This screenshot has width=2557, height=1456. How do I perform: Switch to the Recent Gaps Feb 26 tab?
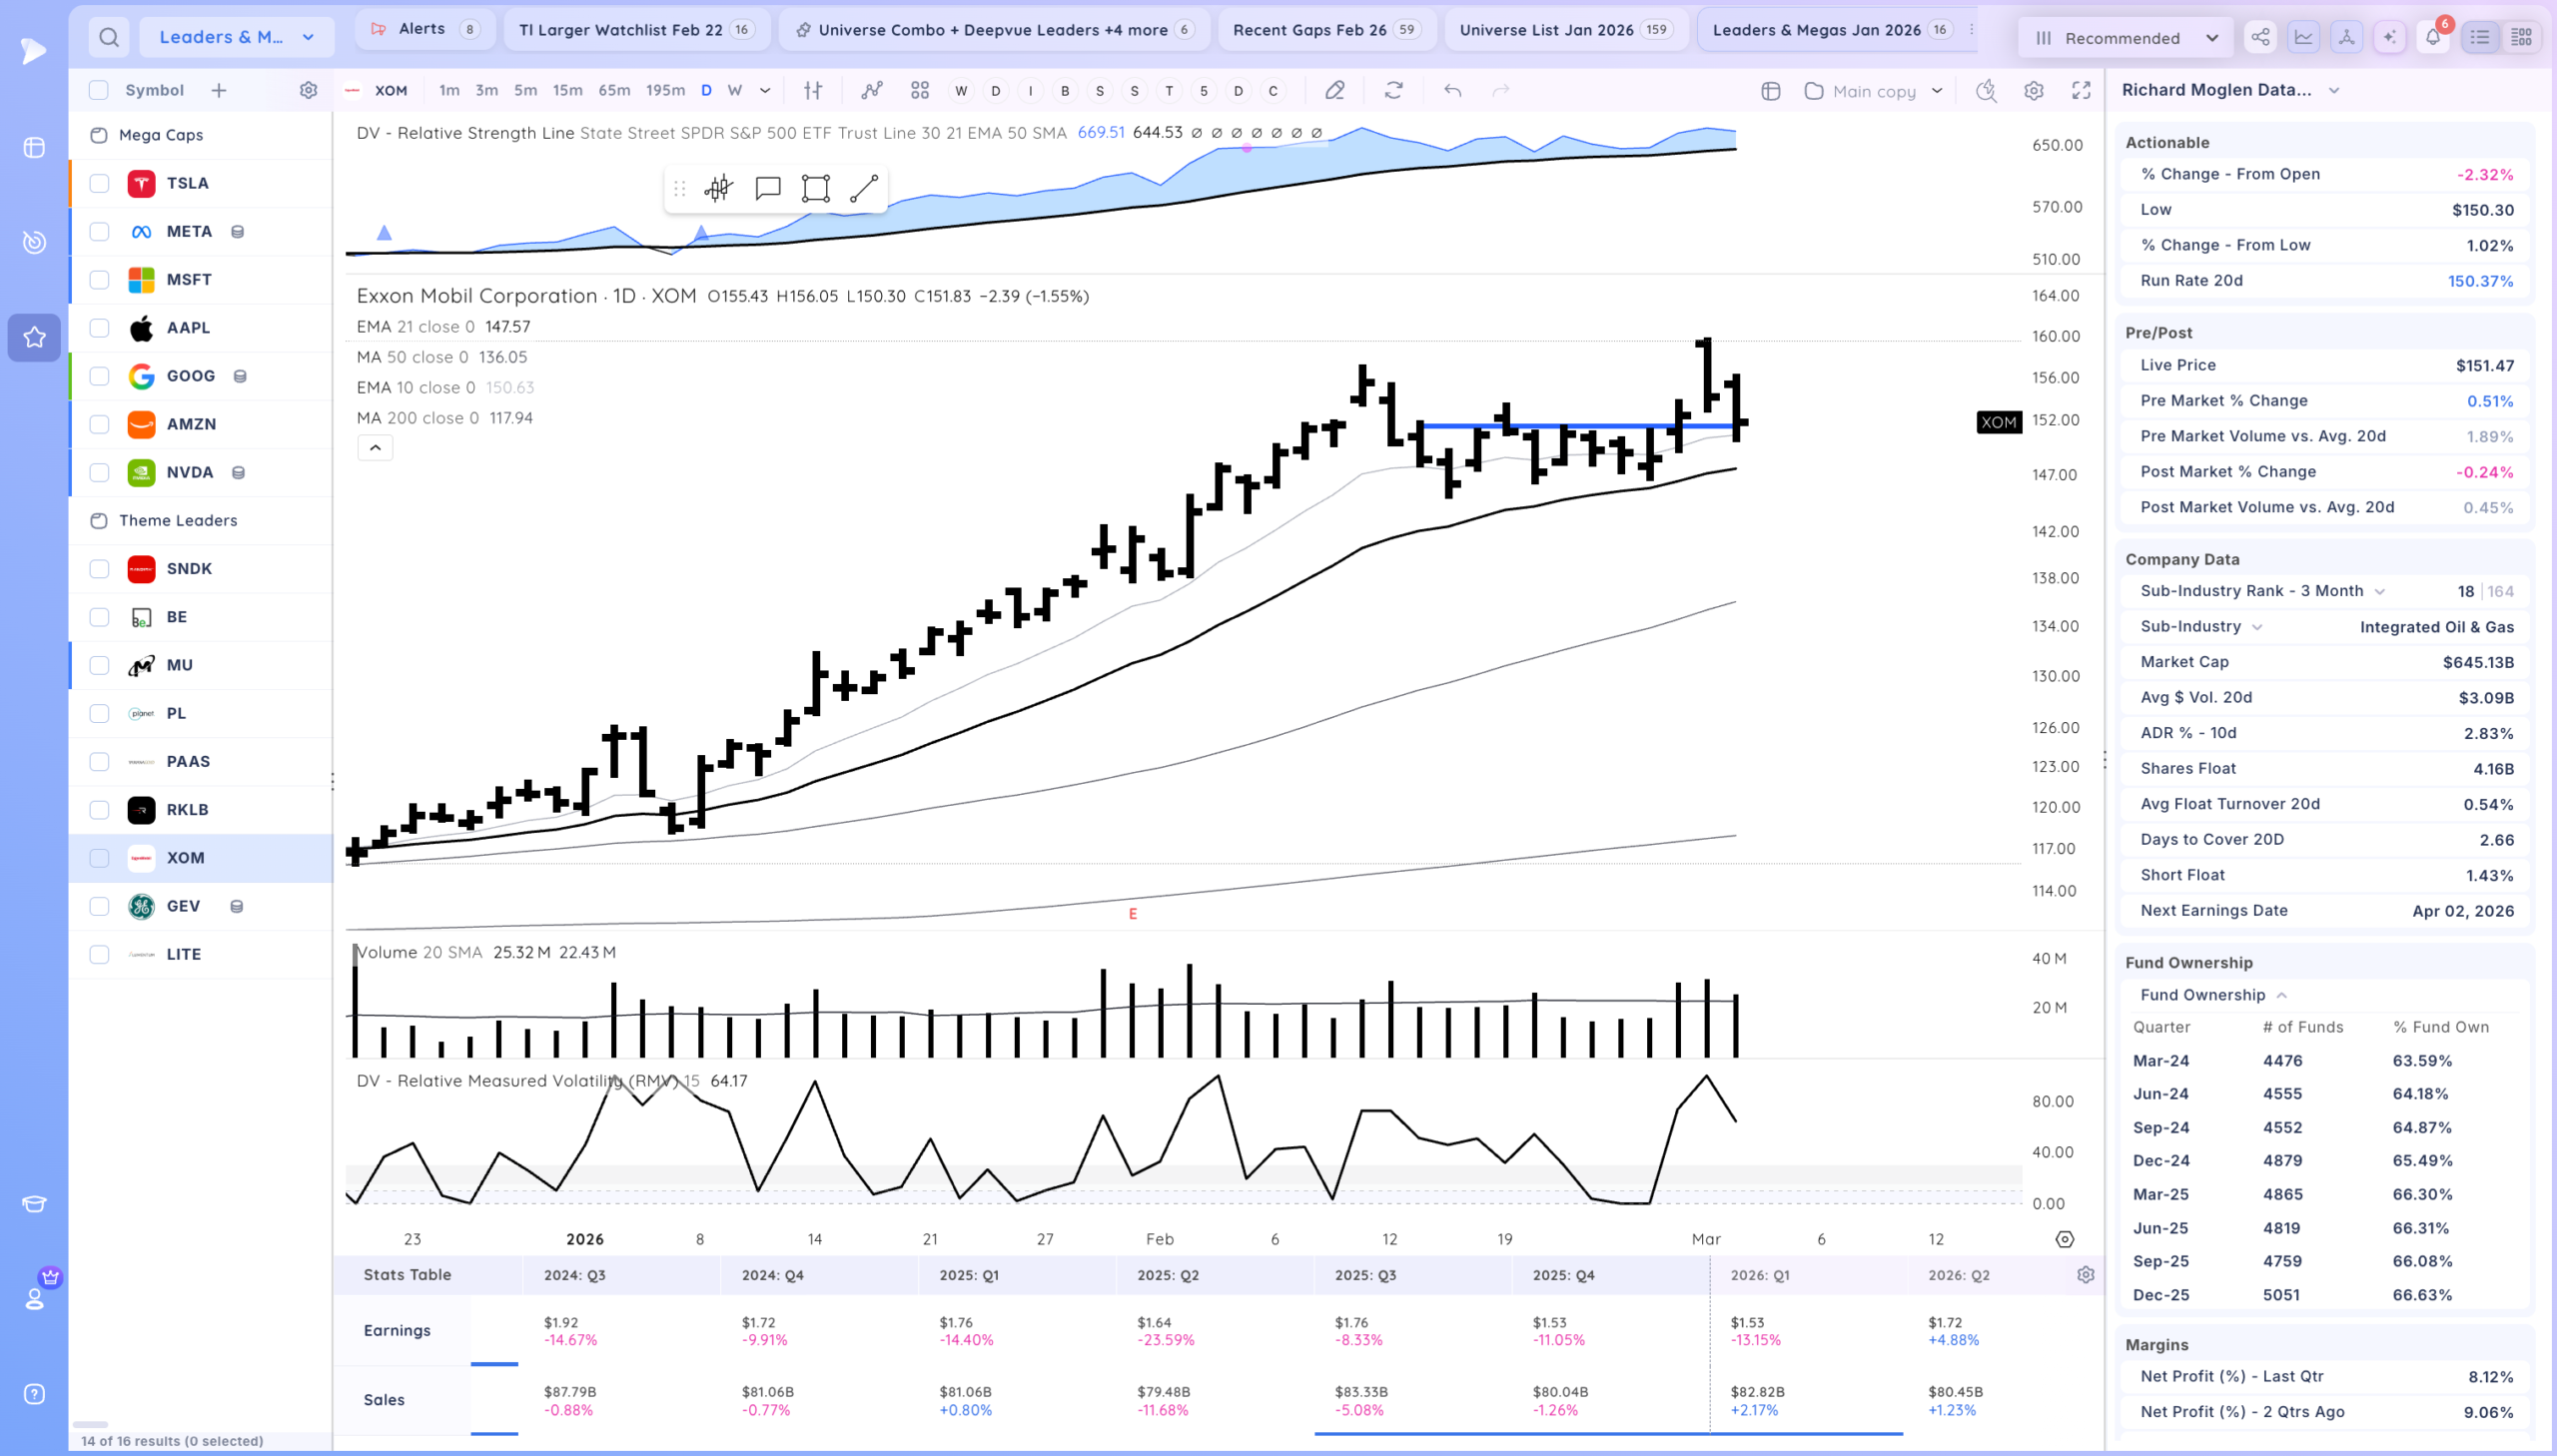pyautogui.click(x=1326, y=30)
